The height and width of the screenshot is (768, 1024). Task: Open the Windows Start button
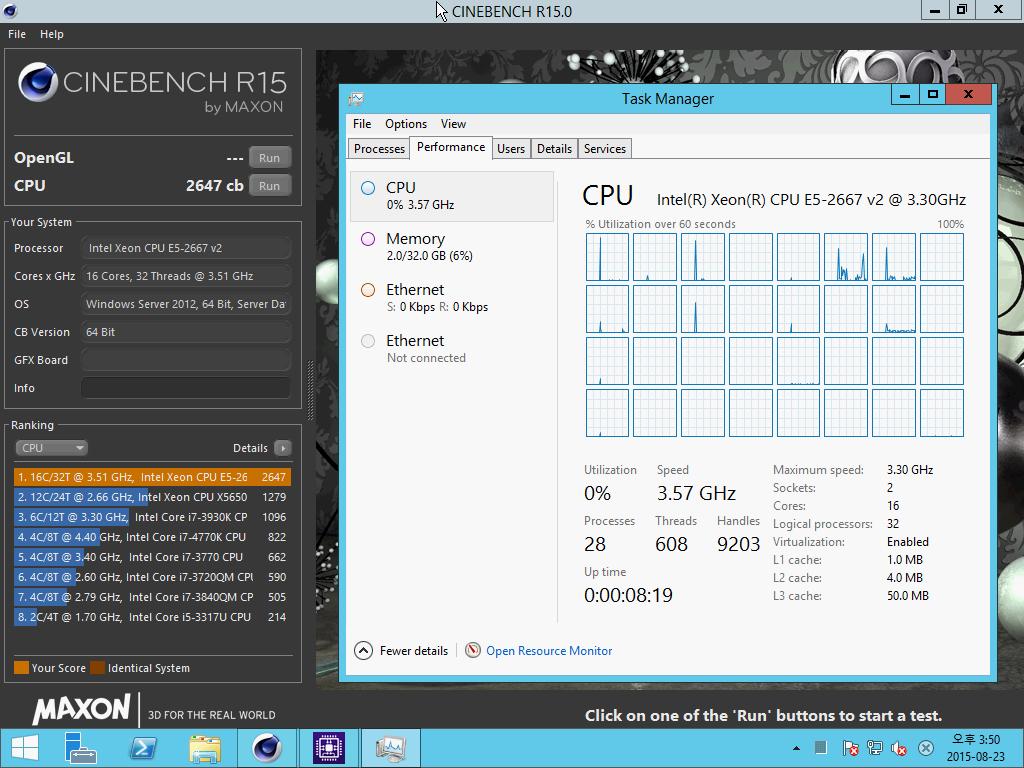click(25, 748)
